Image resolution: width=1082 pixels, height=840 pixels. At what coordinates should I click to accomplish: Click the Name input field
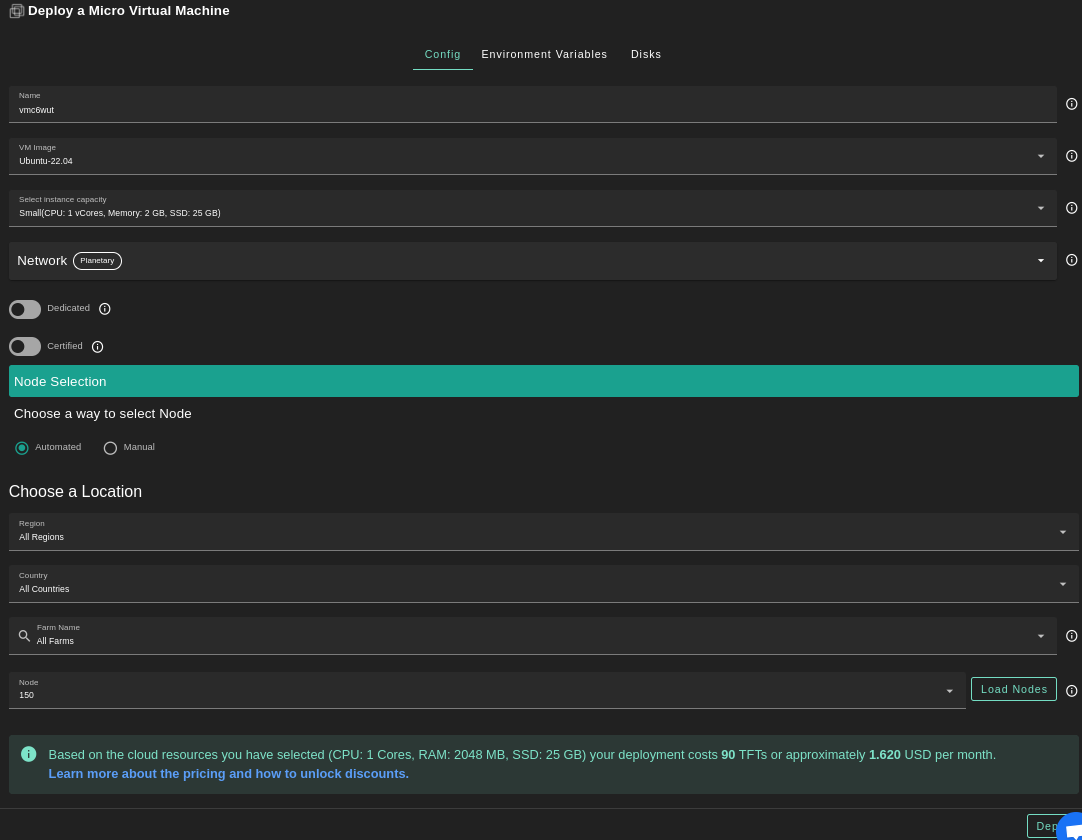coord(532,109)
